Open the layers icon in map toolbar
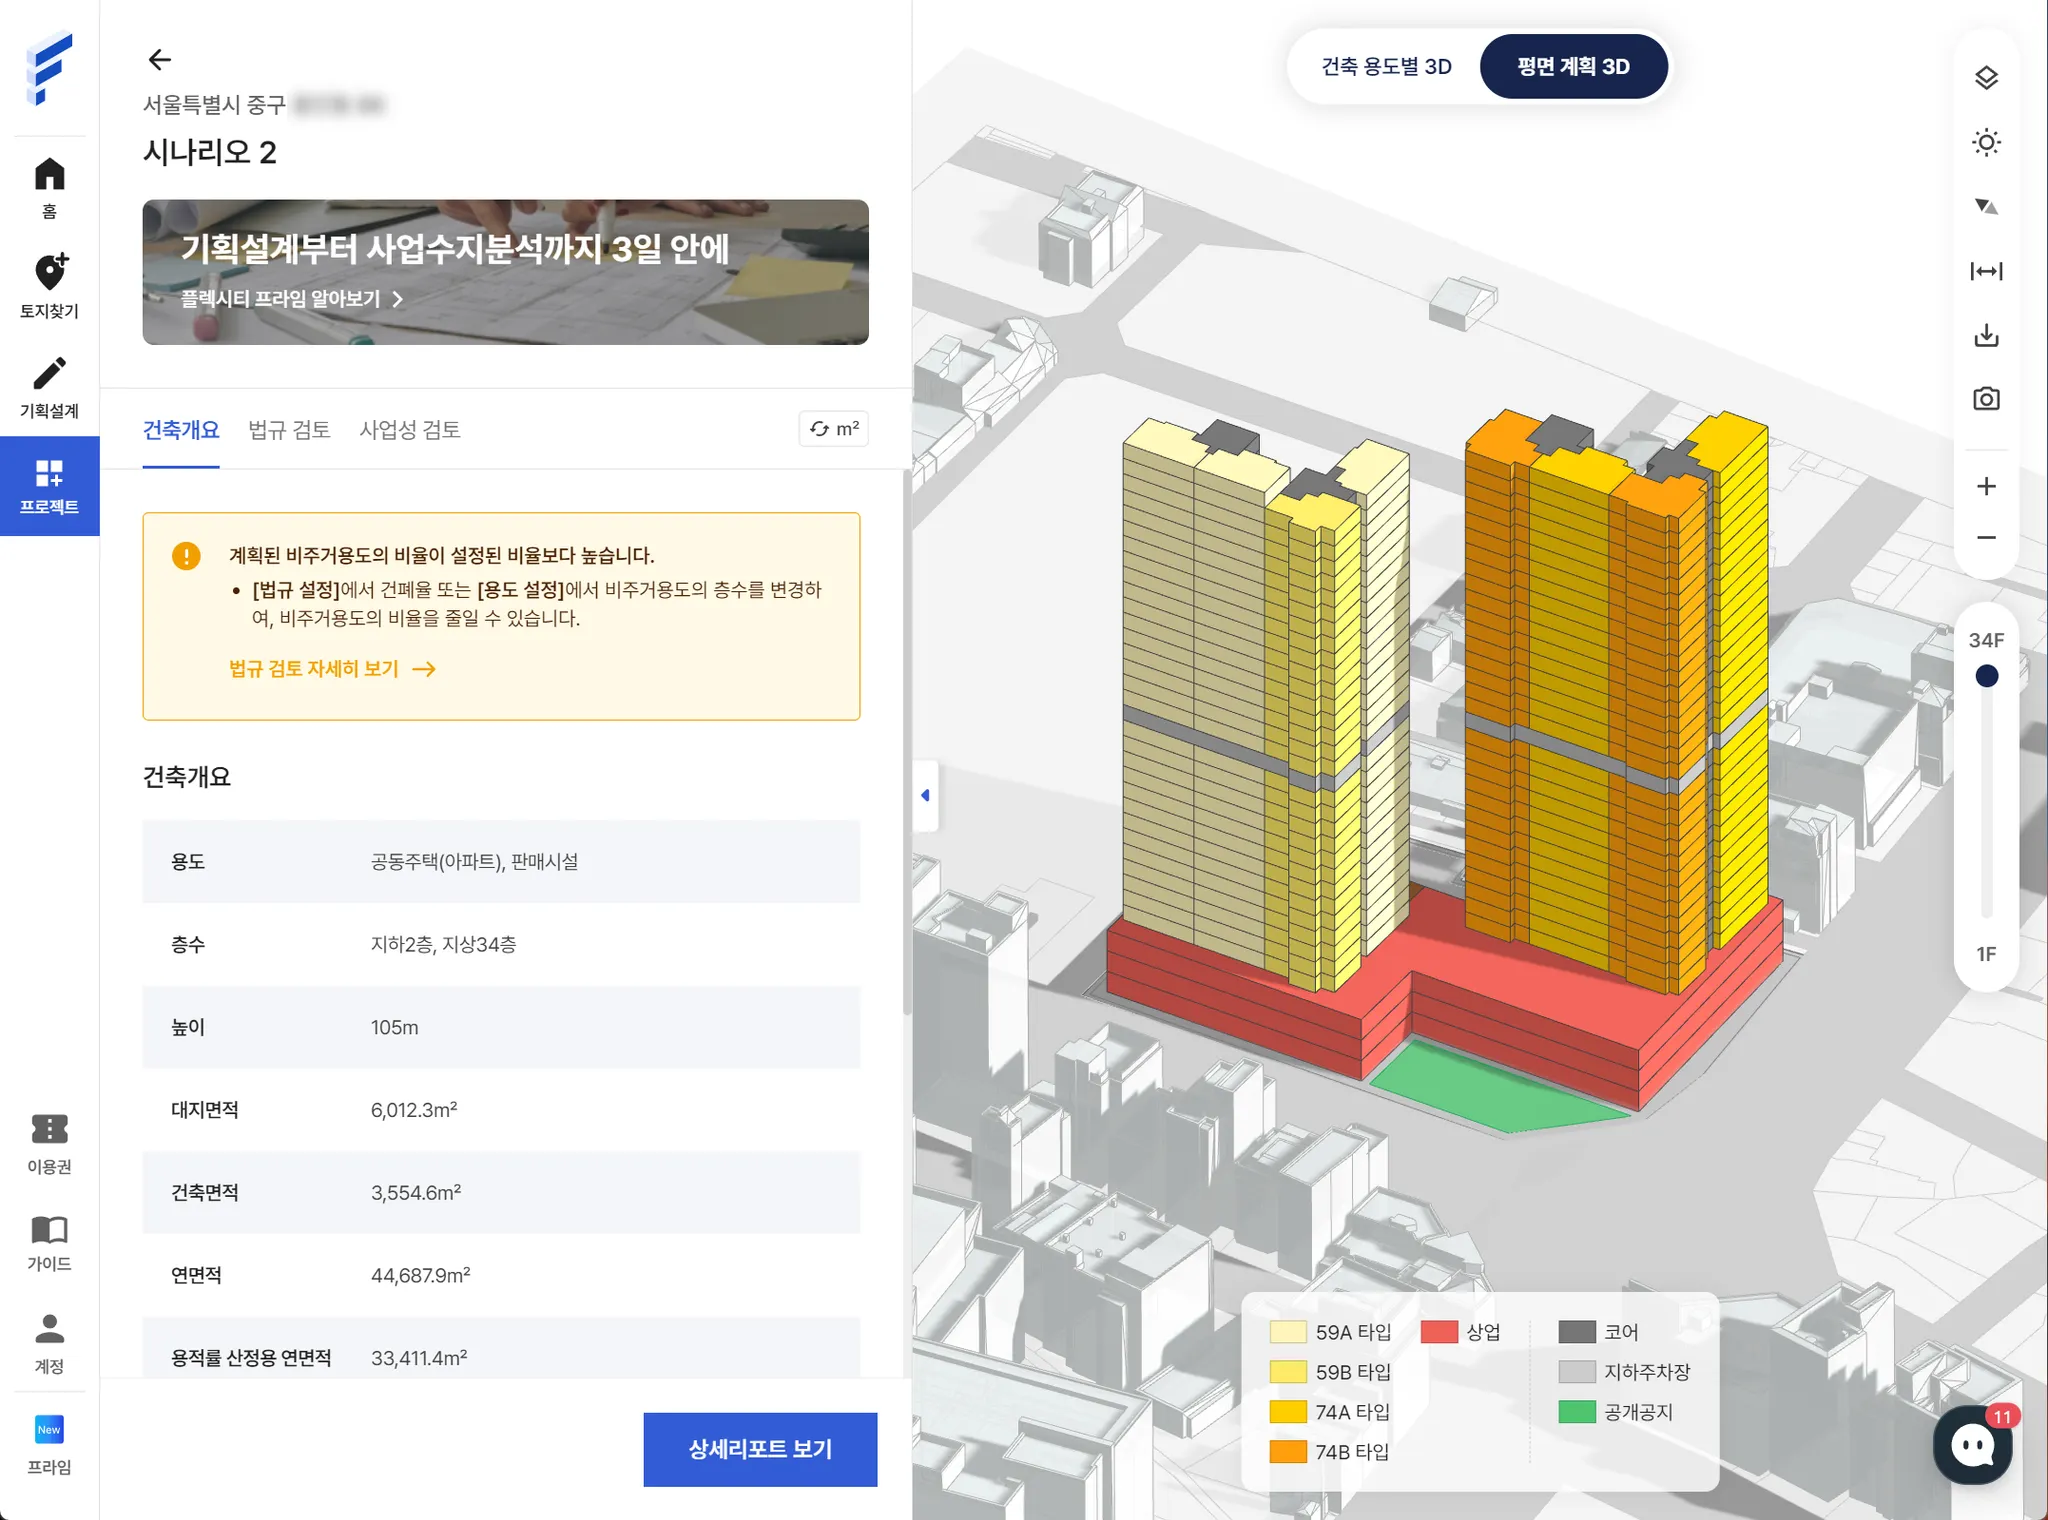The image size is (2048, 1520). (x=1986, y=78)
